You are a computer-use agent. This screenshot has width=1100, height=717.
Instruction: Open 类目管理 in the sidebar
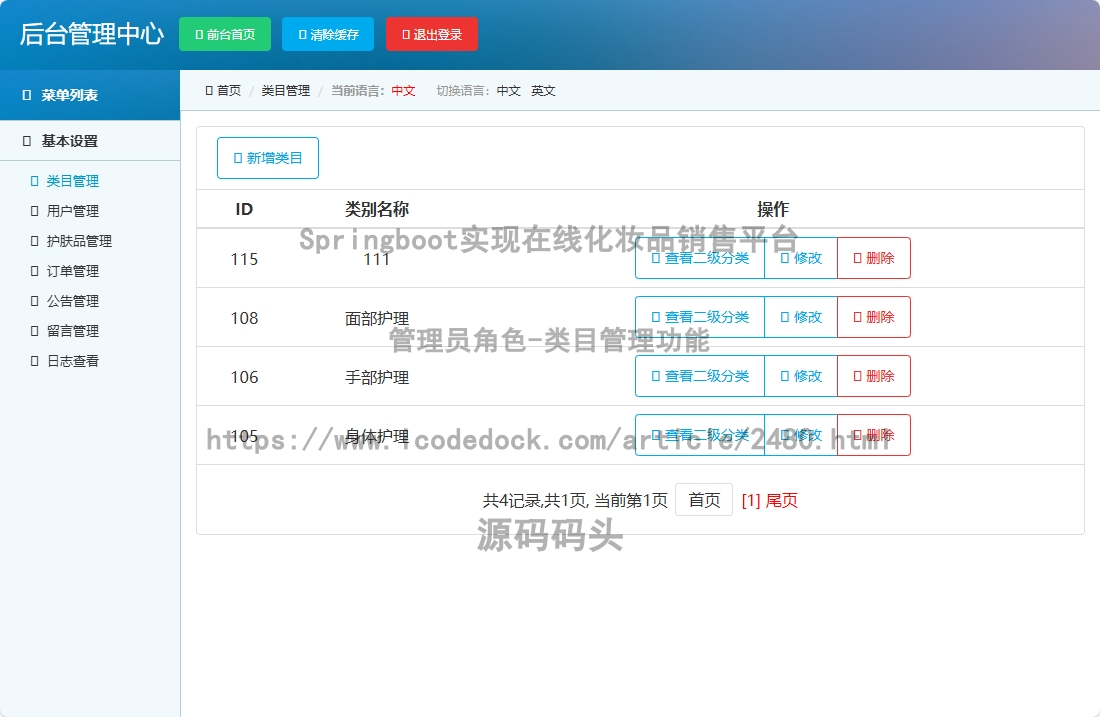pos(72,181)
